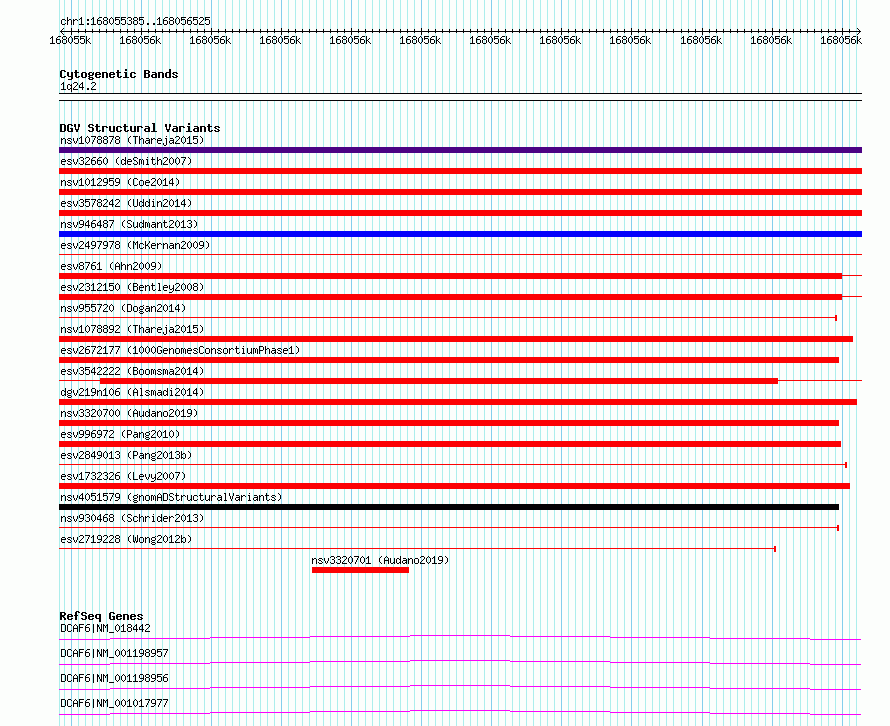Click the purple nsv1078878 variant bar

click(x=460, y=150)
